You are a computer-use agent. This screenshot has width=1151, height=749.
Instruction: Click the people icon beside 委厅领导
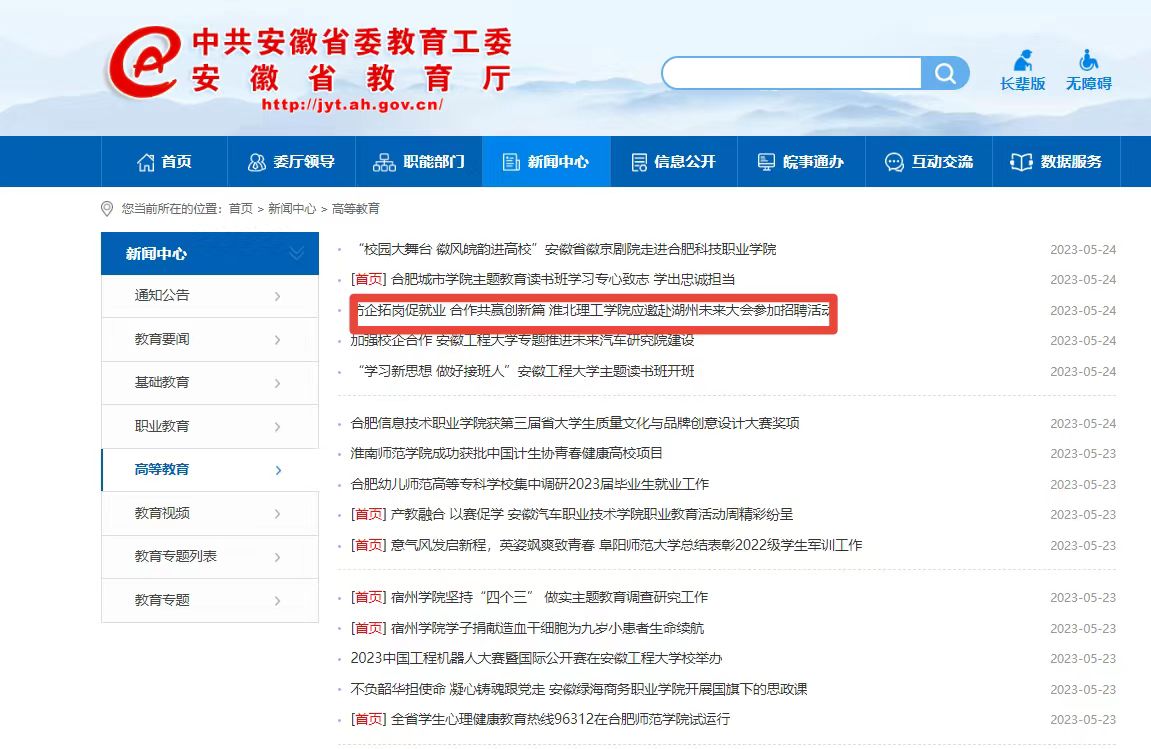257,162
